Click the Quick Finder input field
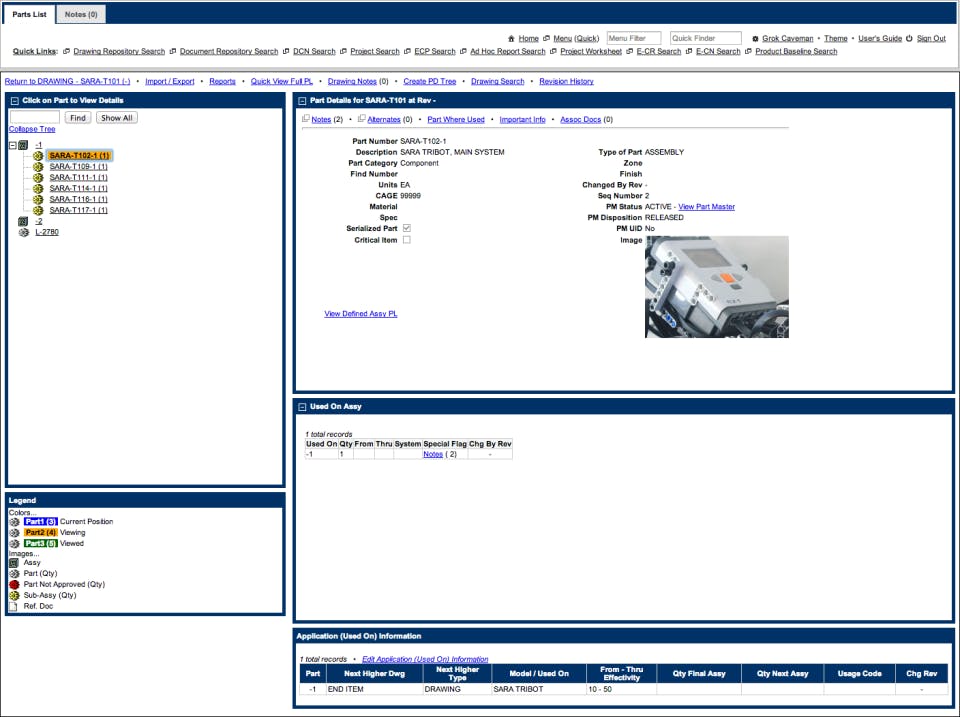Viewport: 960px width, 717px height. pos(705,38)
